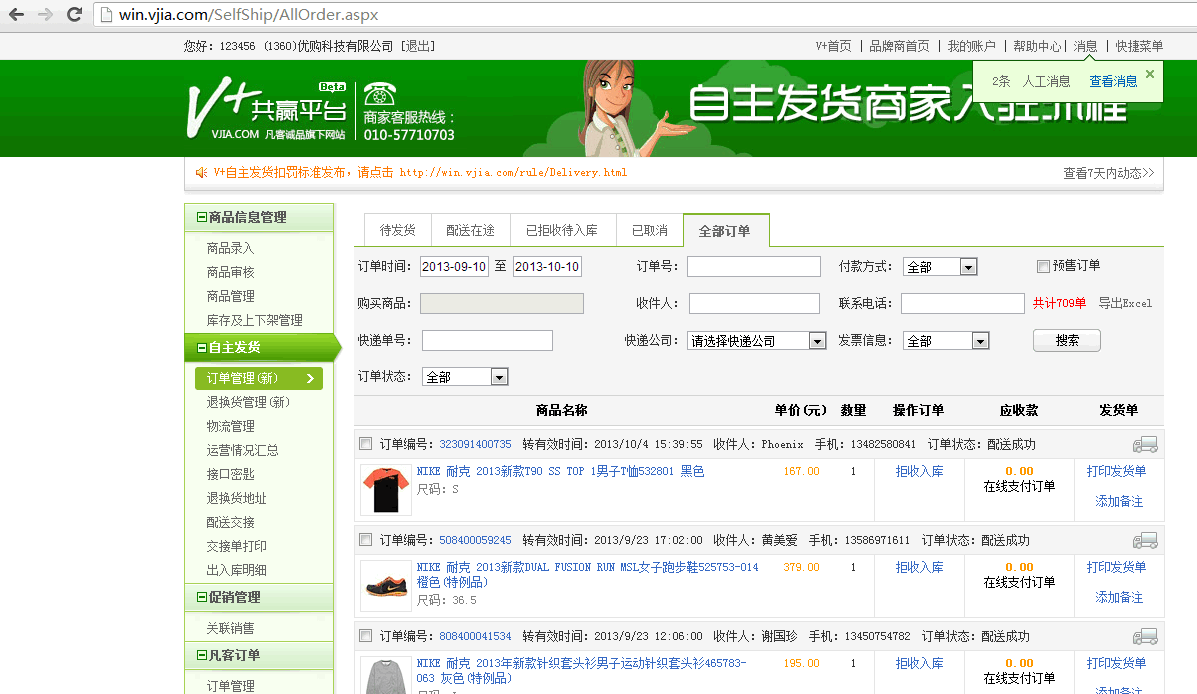Open 我的账户 in top navigation
The height and width of the screenshot is (694, 1197).
click(x=972, y=46)
